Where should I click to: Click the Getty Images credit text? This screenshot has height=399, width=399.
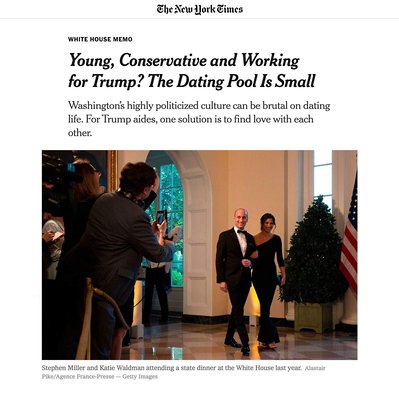(140, 377)
